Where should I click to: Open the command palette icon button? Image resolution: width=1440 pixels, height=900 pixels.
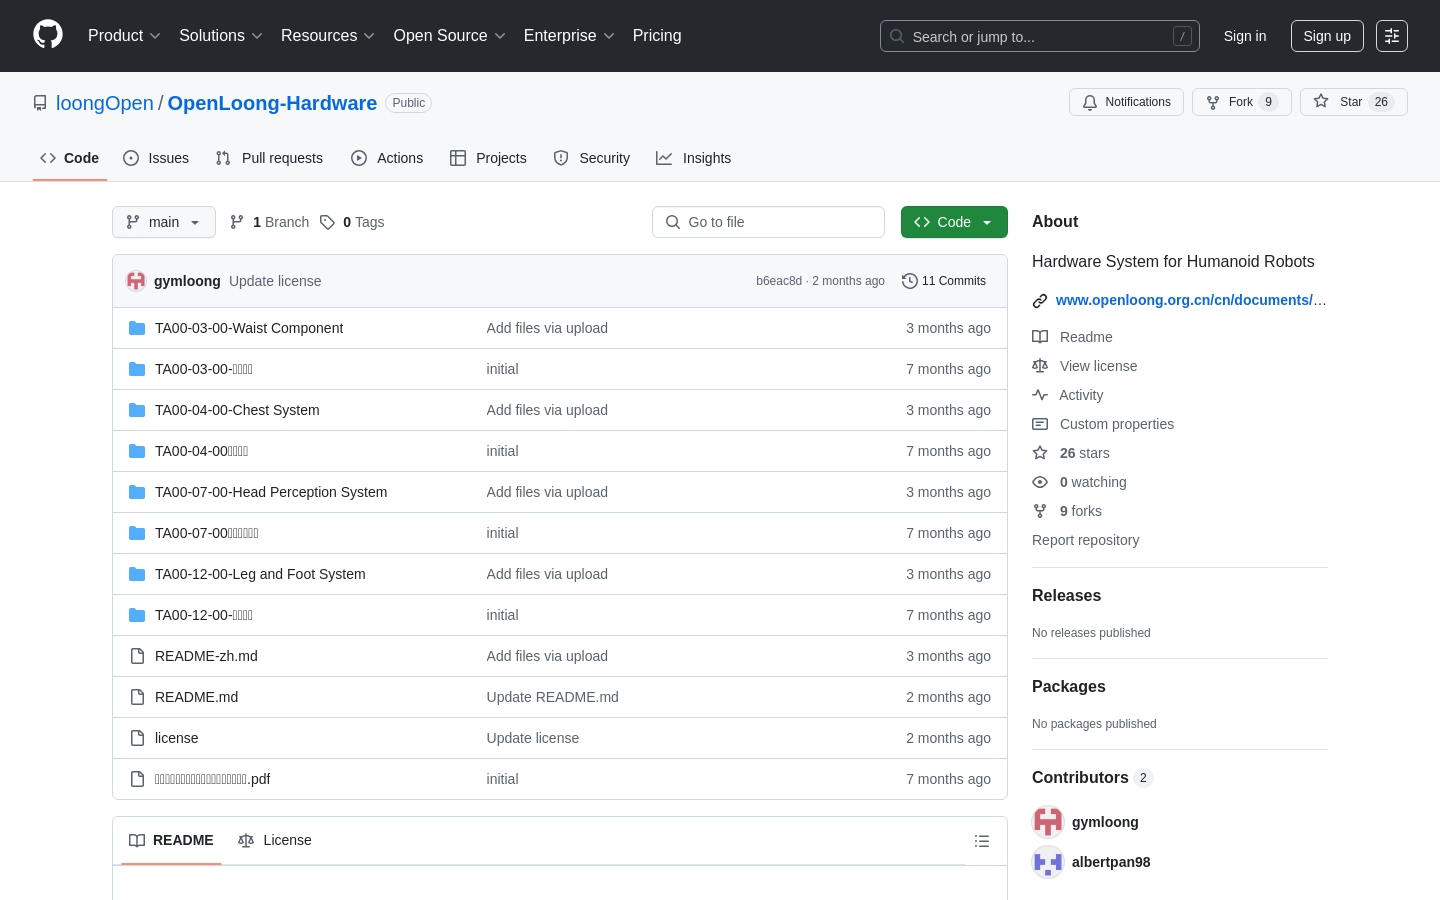pos(1392,36)
